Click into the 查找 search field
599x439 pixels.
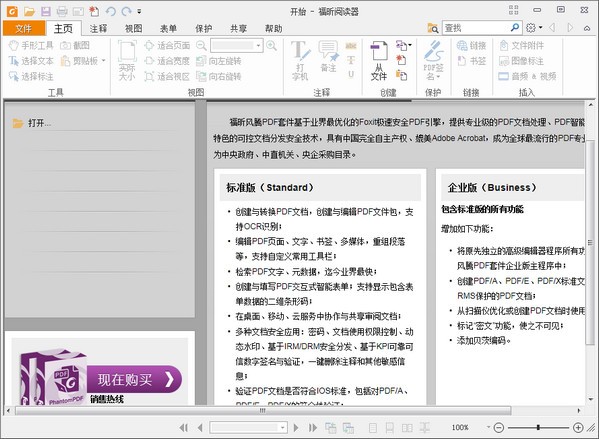coord(476,28)
